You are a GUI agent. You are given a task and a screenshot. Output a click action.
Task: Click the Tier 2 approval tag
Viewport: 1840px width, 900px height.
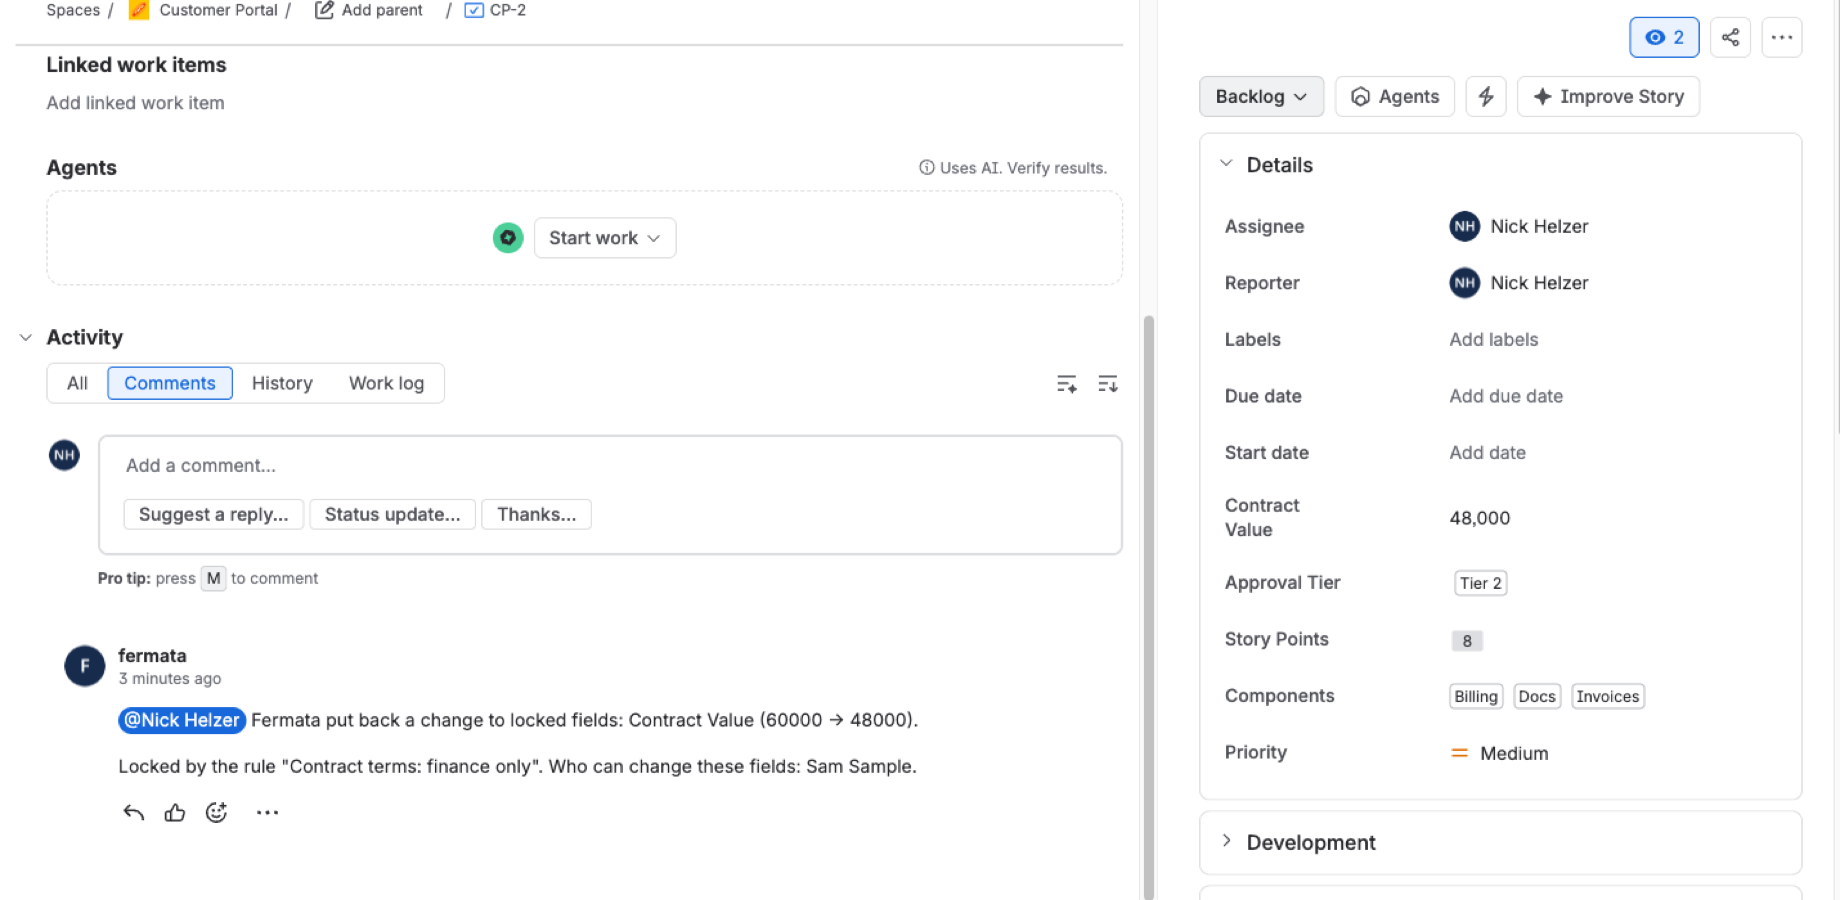[x=1481, y=583]
